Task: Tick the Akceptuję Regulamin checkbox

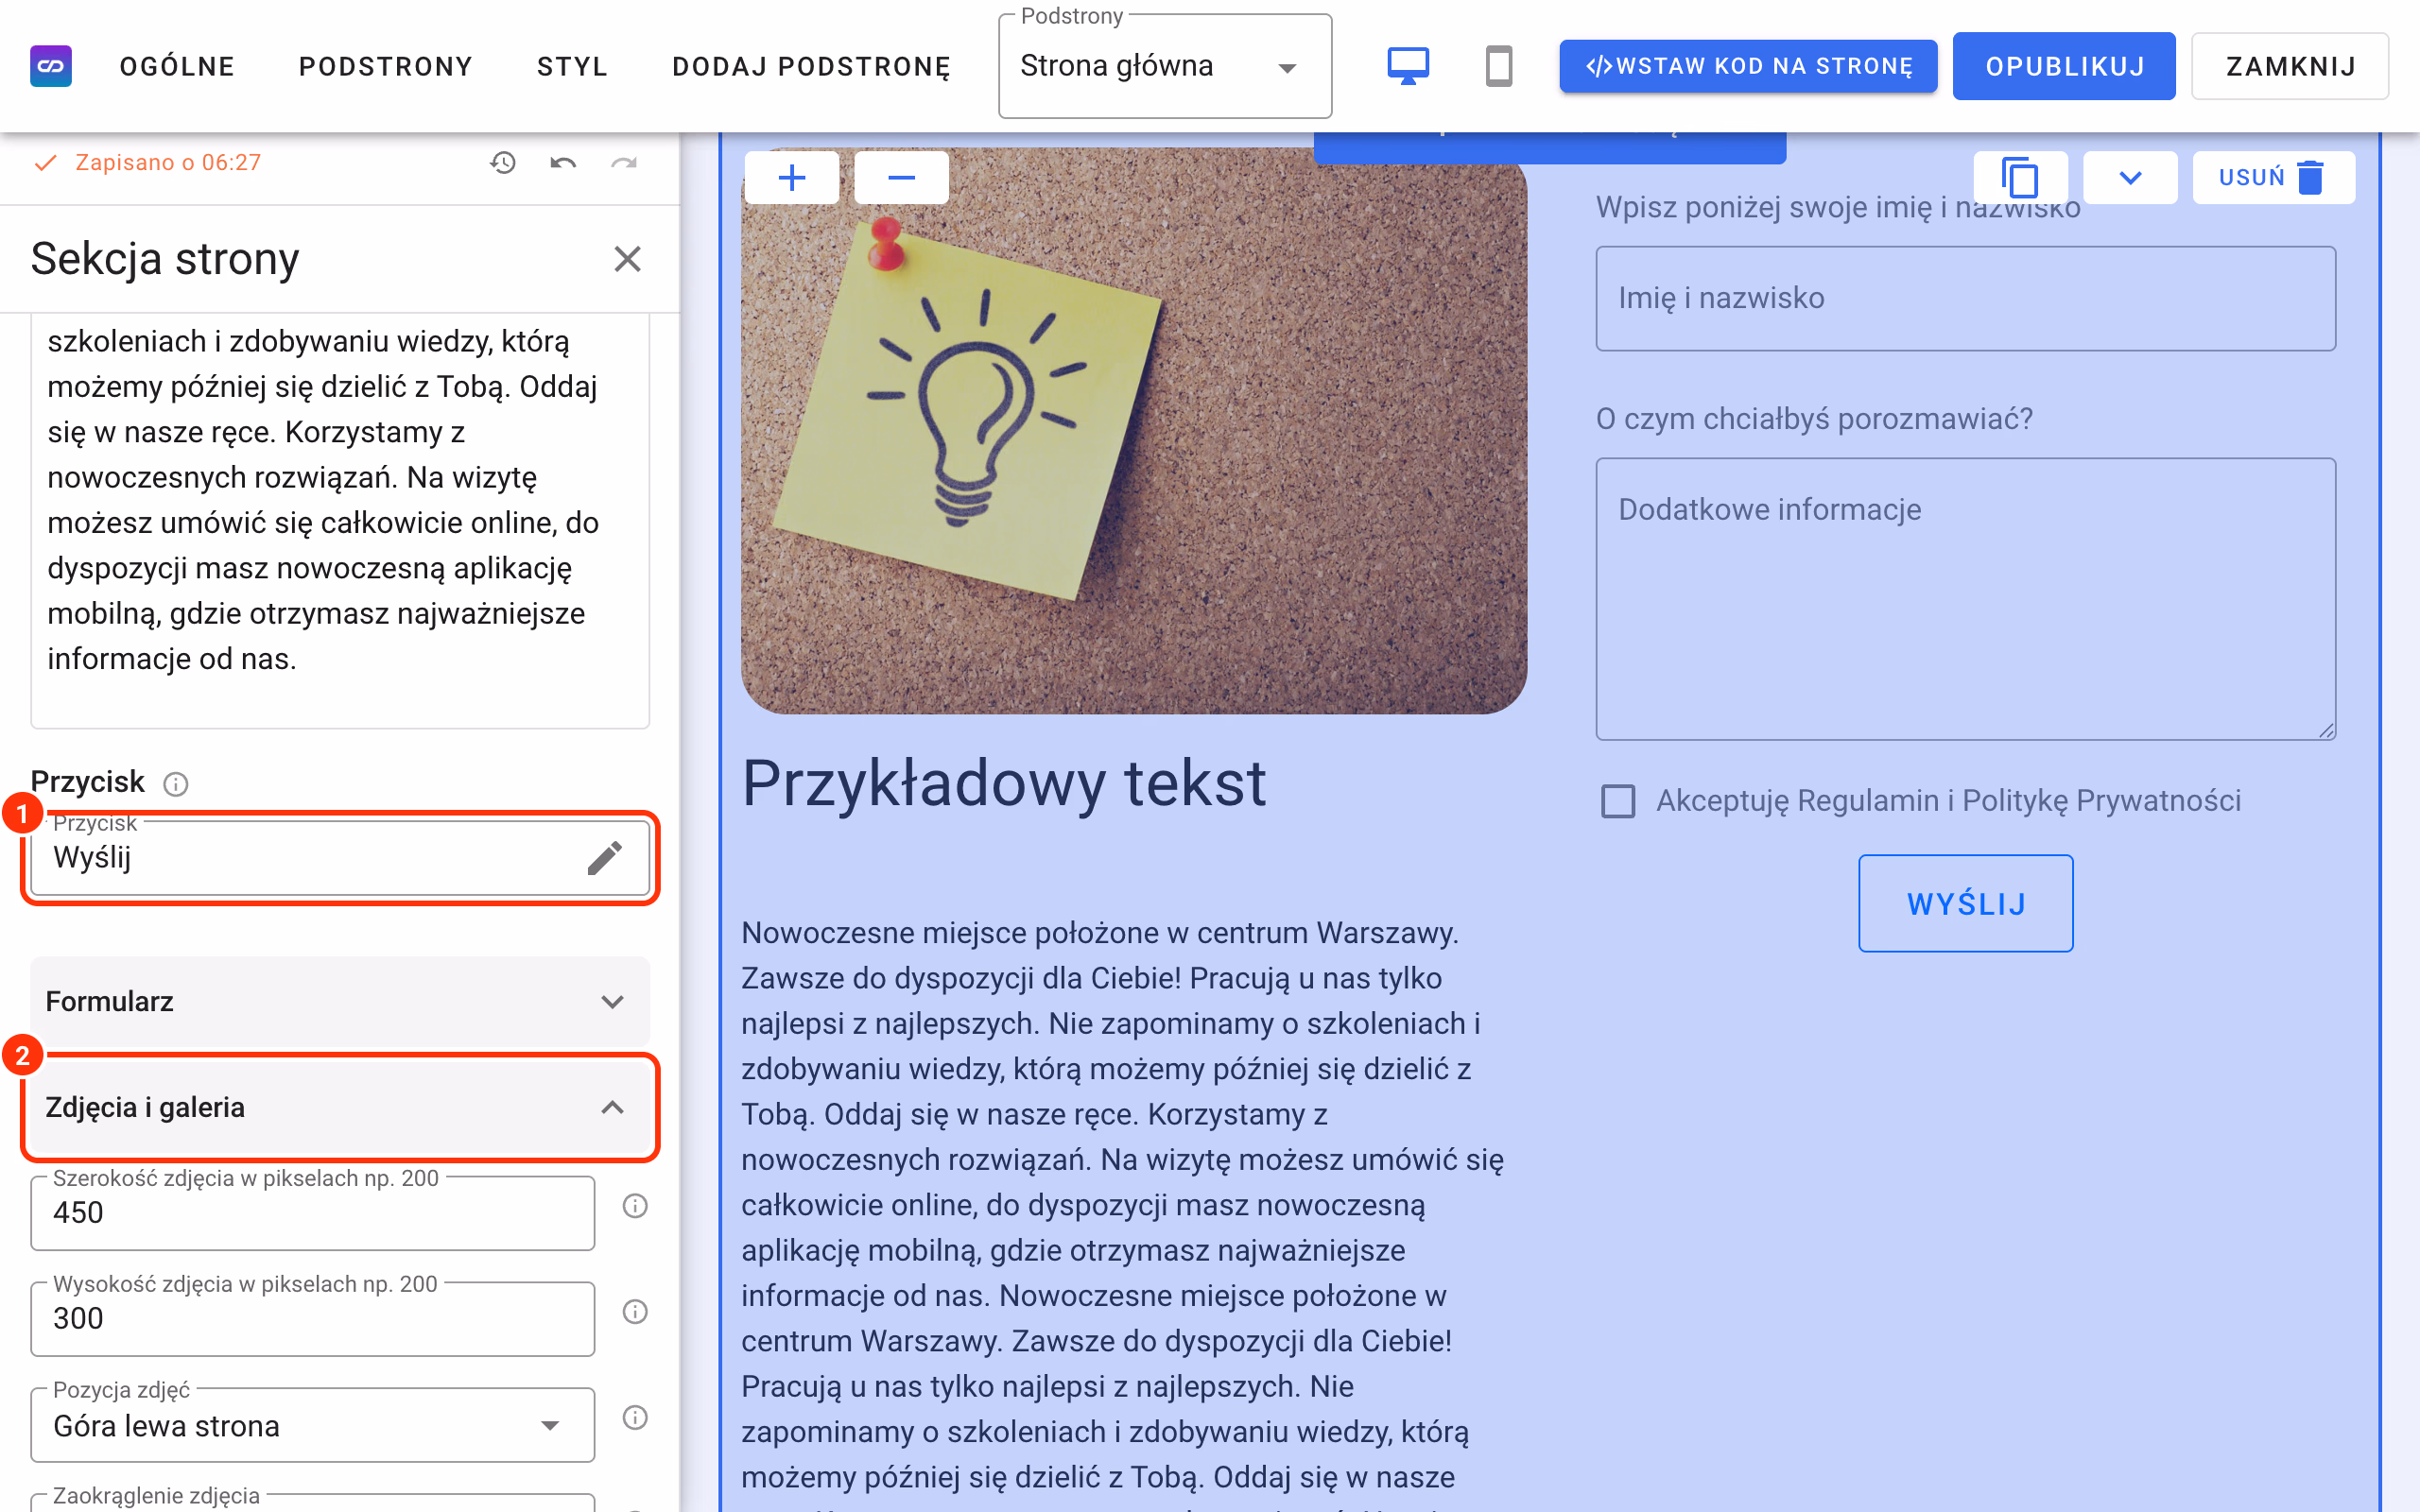Action: pyautogui.click(x=1618, y=801)
